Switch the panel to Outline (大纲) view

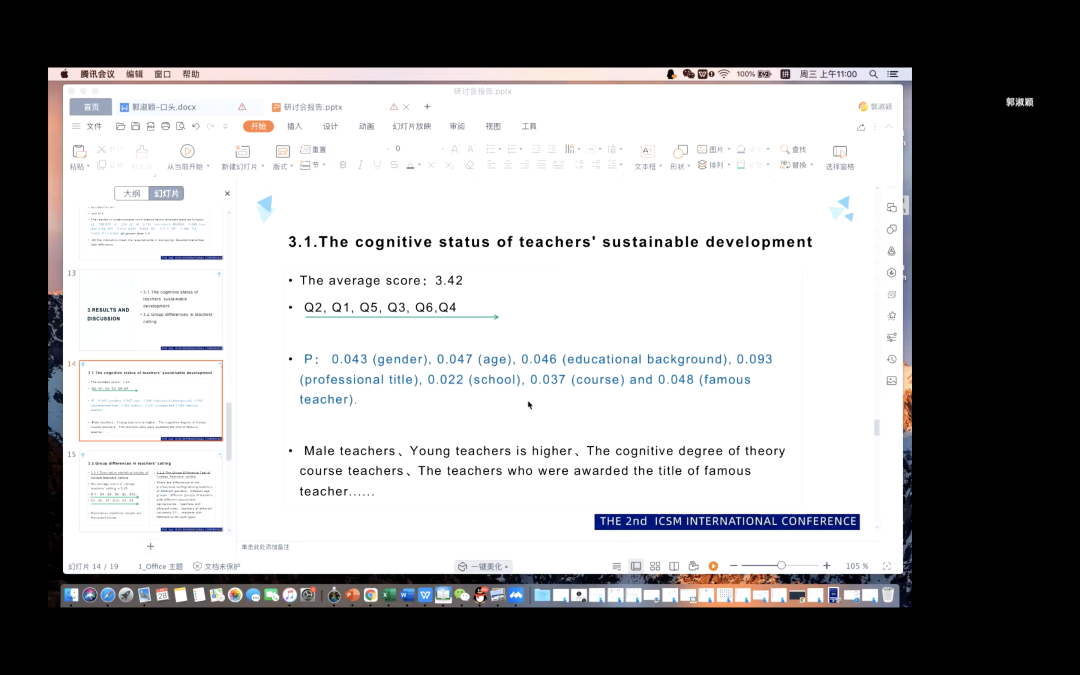tap(132, 194)
